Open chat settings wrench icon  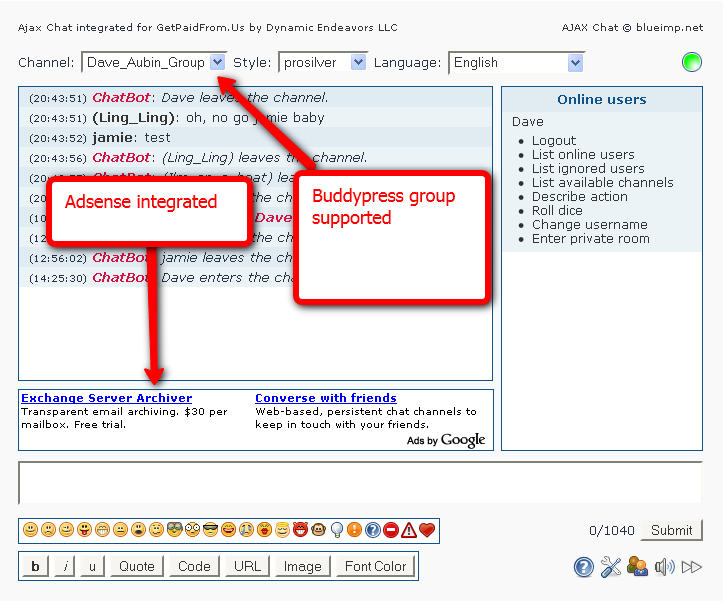[611, 568]
